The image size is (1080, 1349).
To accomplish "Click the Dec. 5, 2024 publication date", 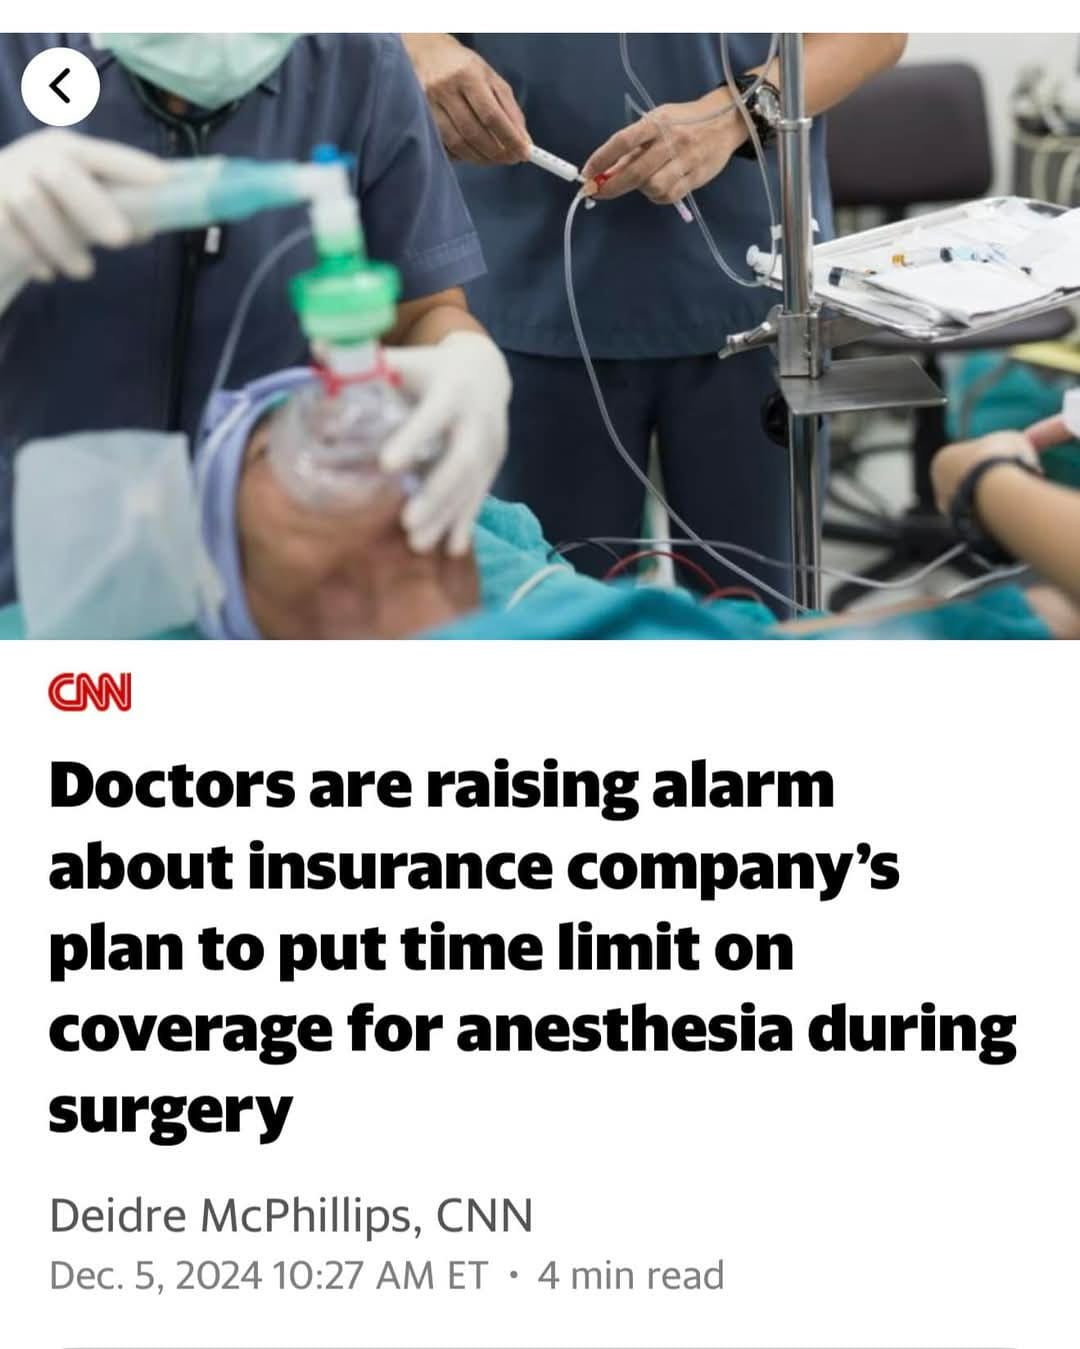I will click(x=156, y=1275).
